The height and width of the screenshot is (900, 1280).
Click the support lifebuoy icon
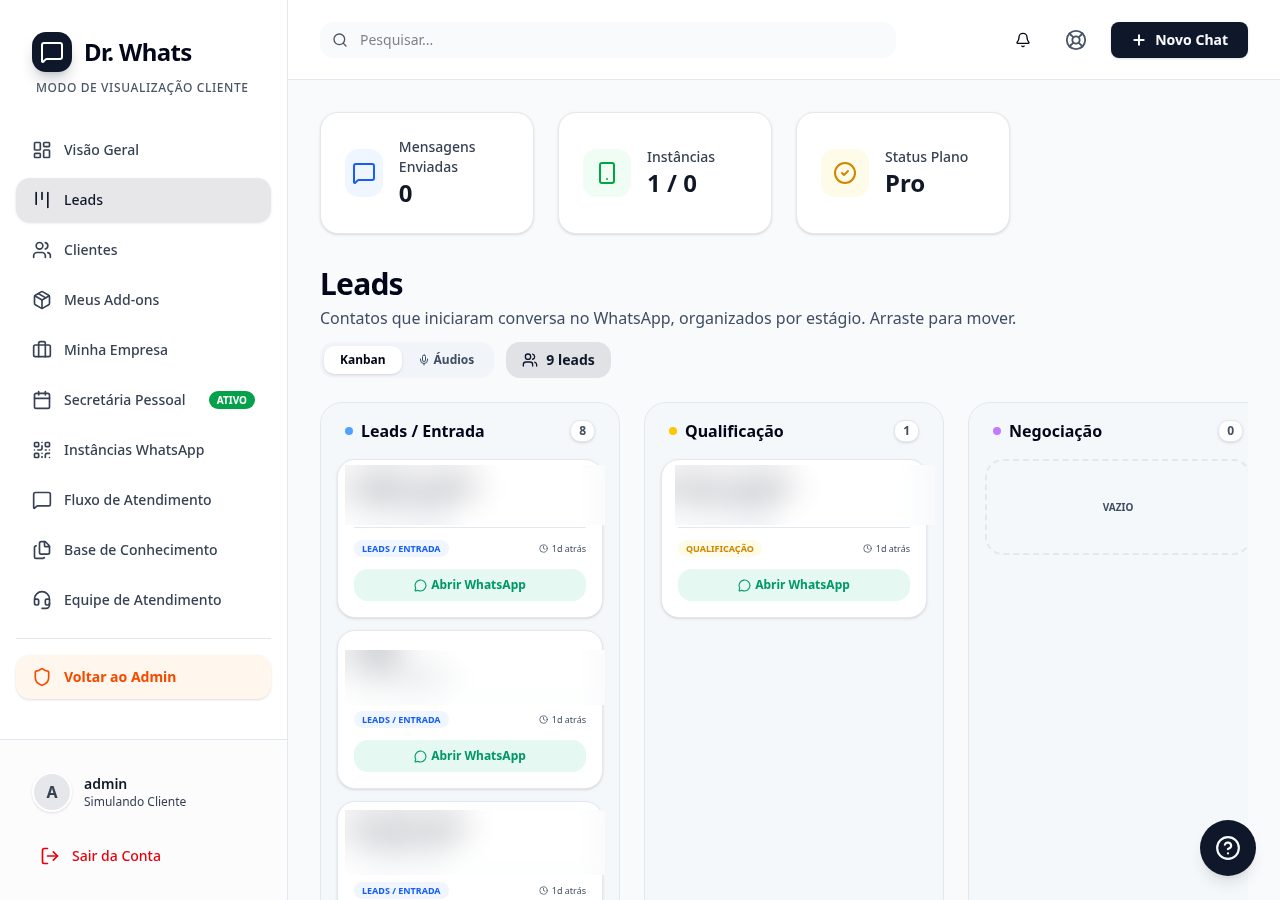1076,40
